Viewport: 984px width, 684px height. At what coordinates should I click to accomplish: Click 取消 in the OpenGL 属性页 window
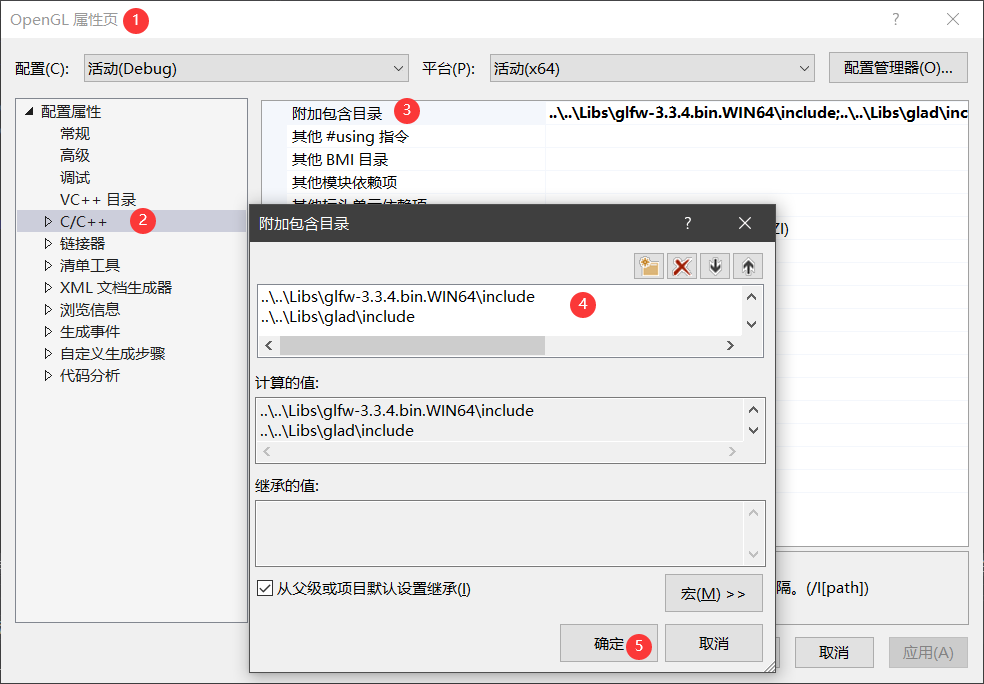pyautogui.click(x=834, y=653)
